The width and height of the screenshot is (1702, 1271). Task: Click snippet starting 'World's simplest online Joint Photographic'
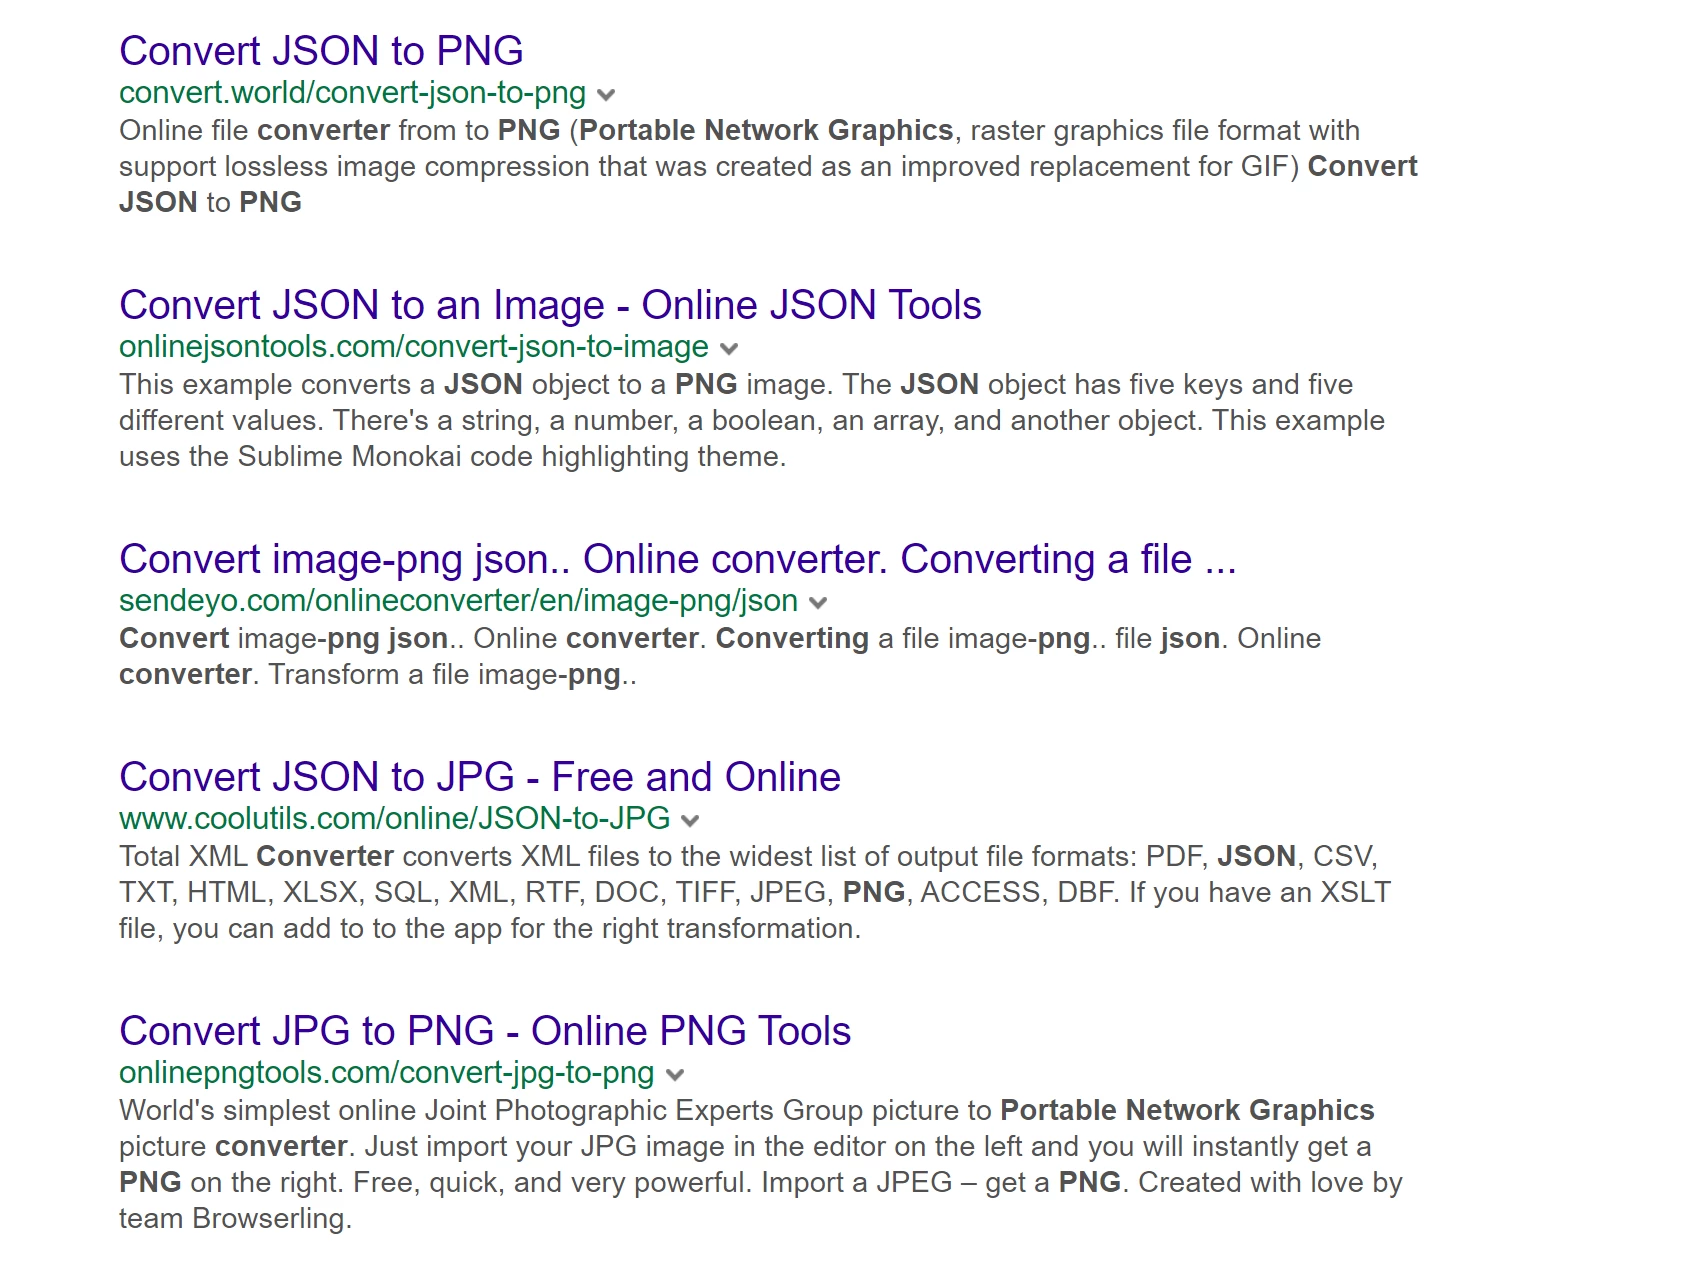(761, 1164)
